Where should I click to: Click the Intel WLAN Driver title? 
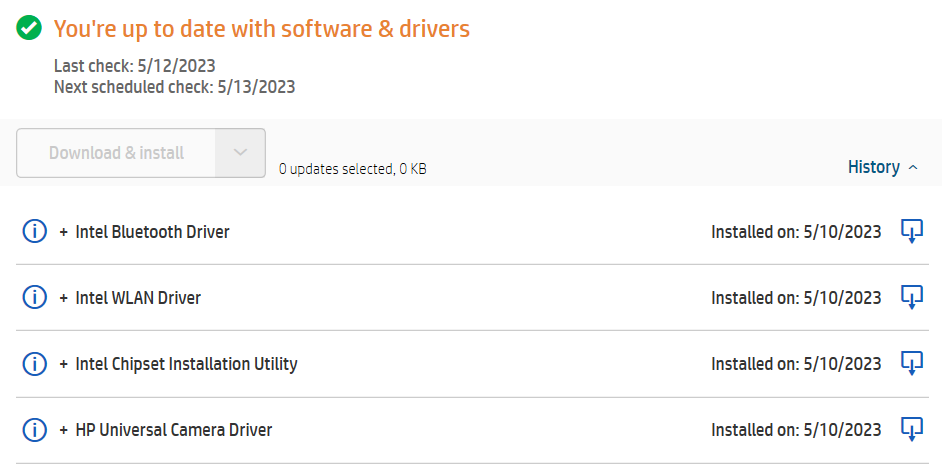[x=138, y=298]
